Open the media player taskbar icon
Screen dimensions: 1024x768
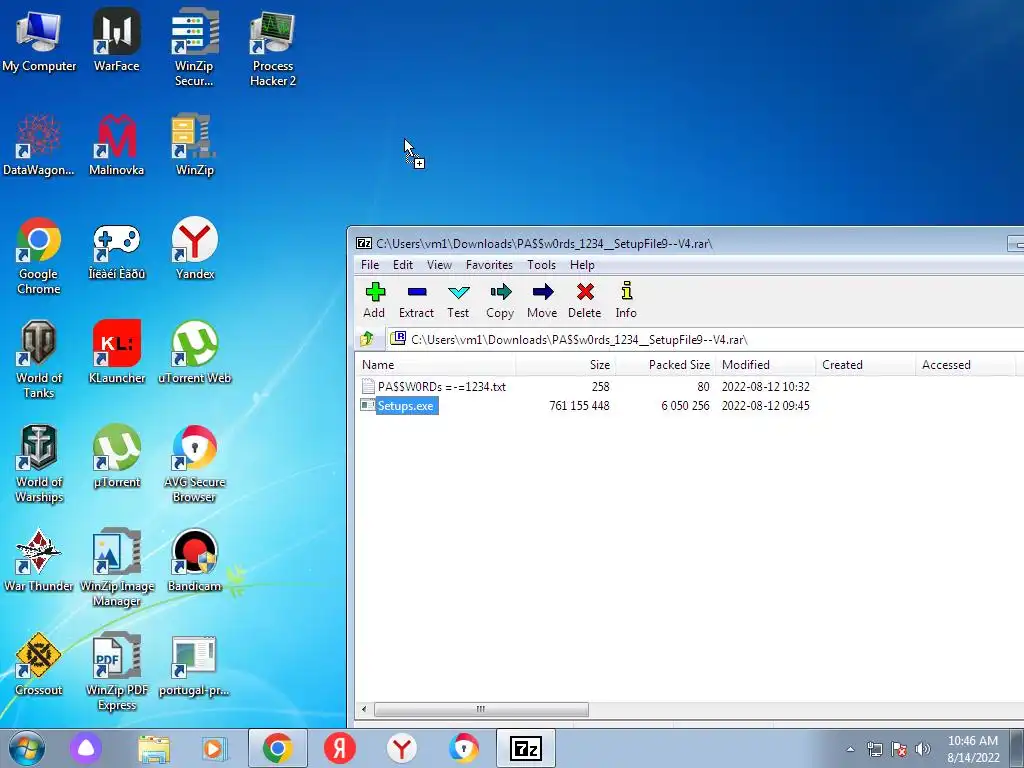click(x=214, y=748)
